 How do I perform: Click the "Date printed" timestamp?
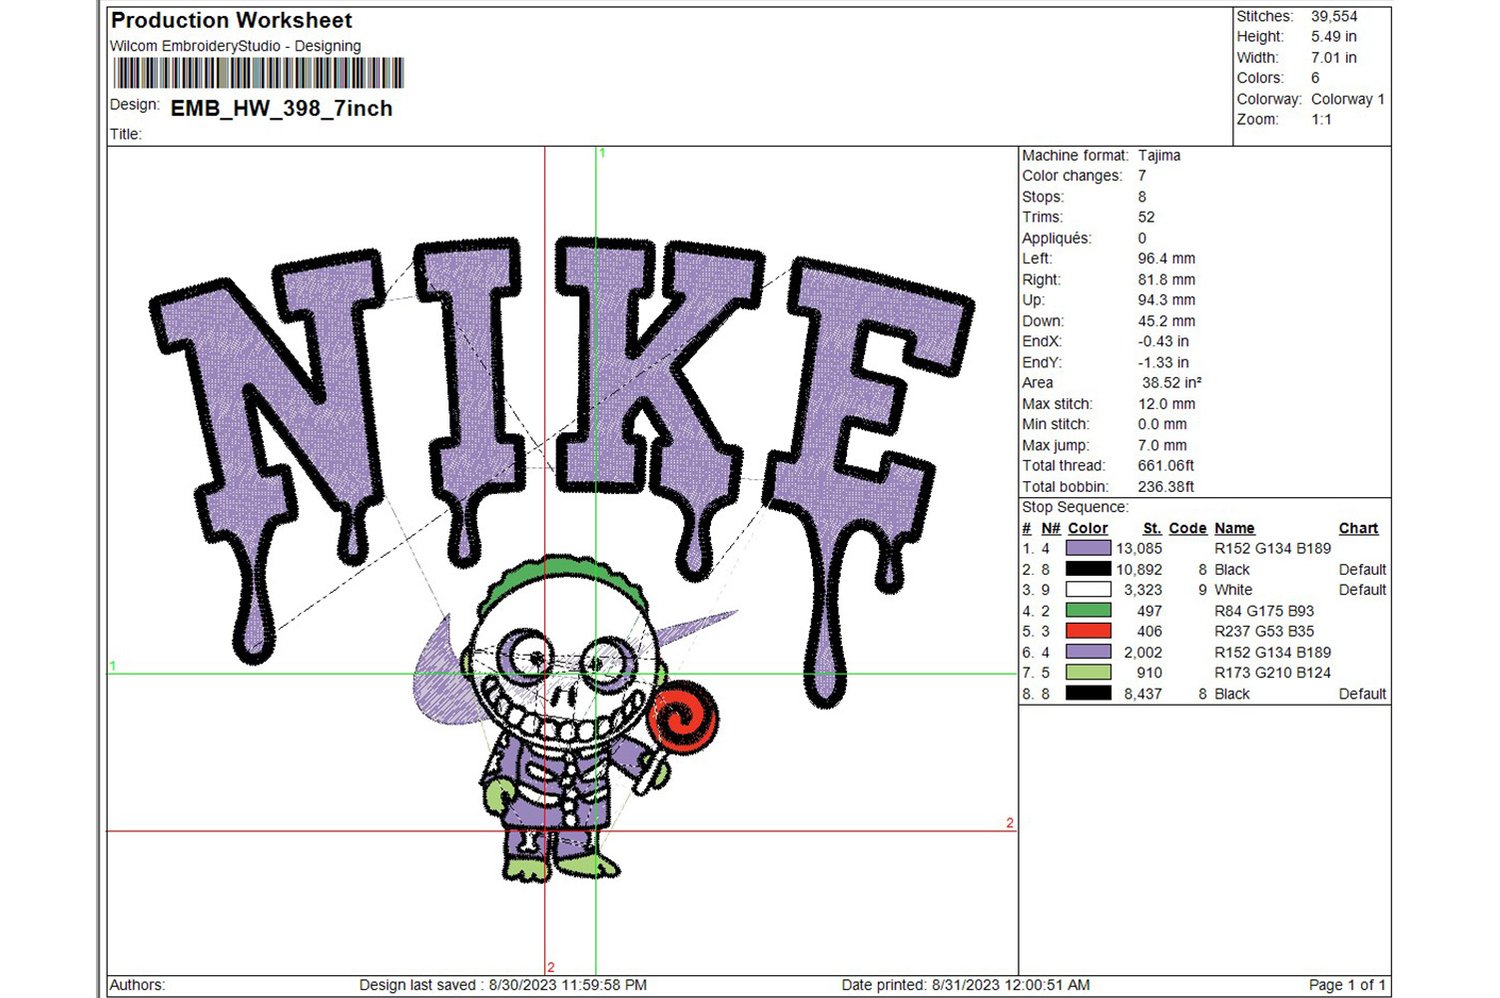coord(966,985)
